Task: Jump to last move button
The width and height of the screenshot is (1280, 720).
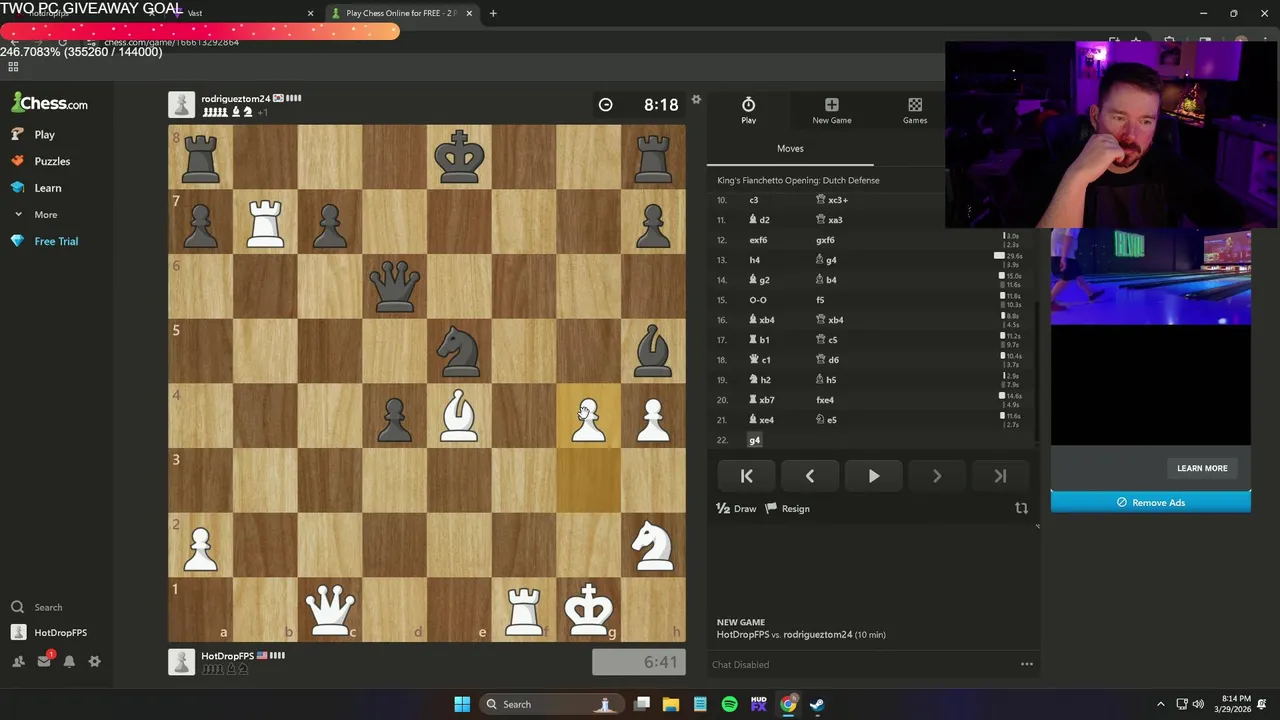Action: pos(1000,476)
